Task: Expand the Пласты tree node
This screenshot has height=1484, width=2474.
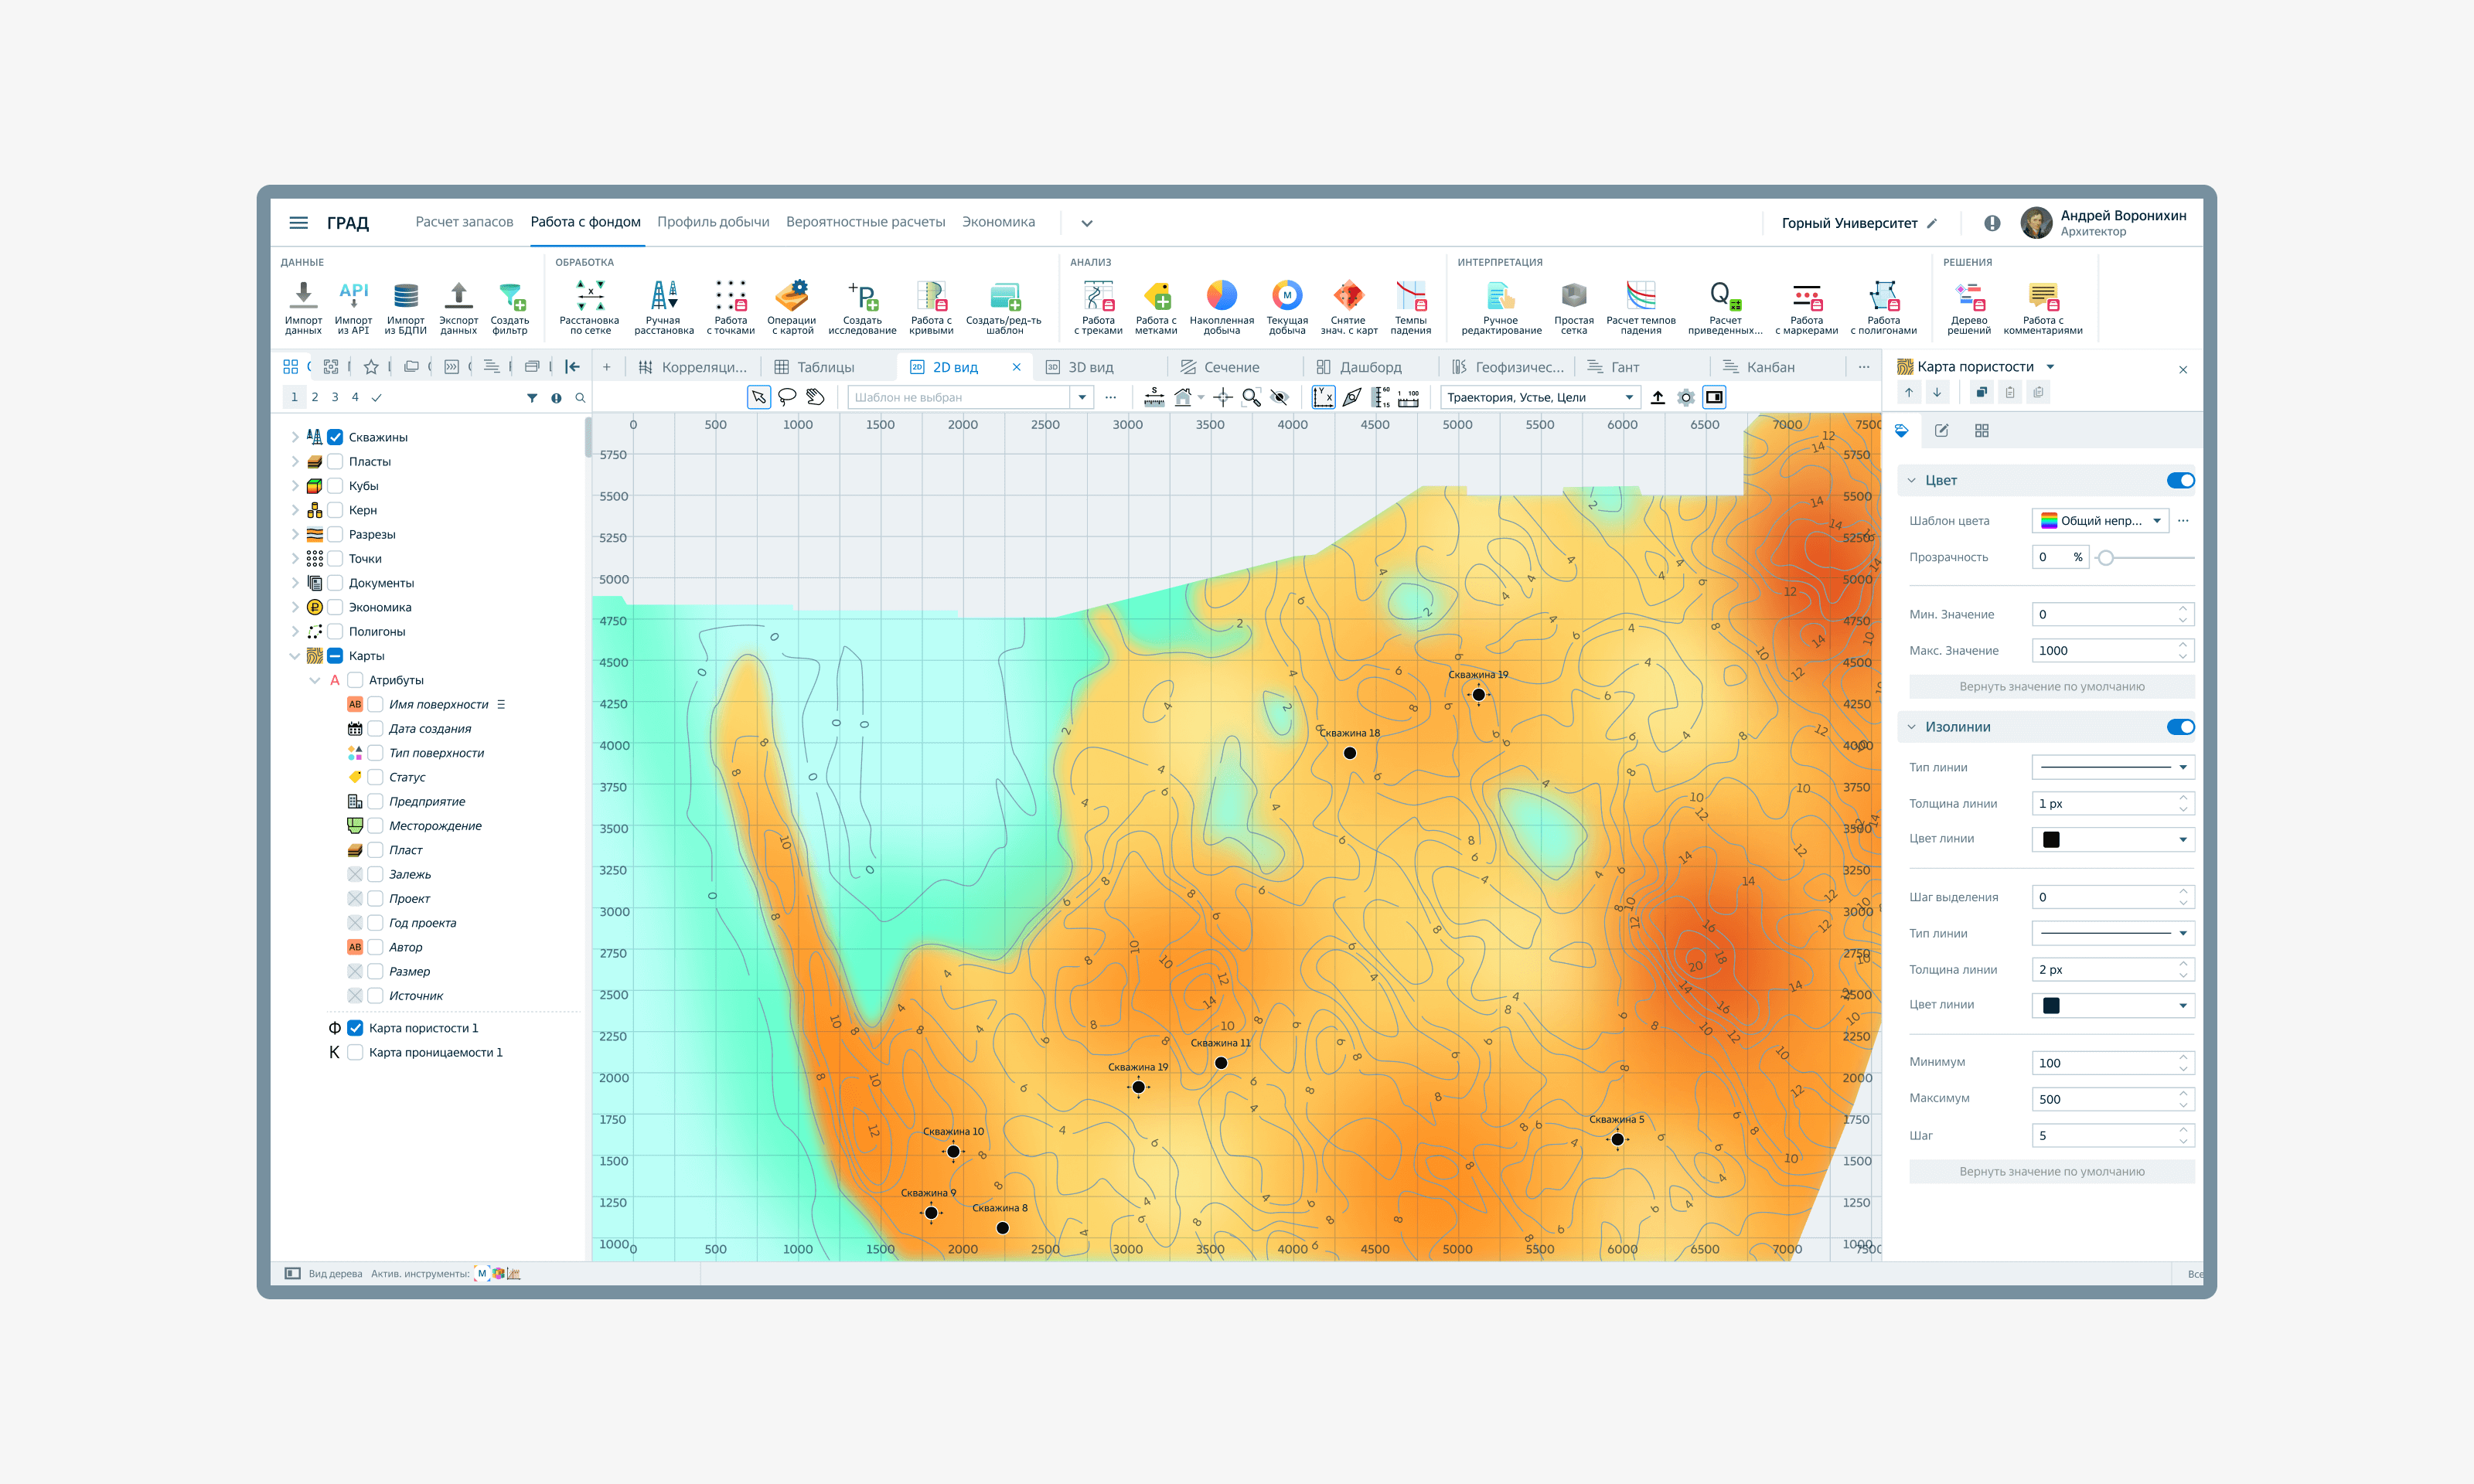Action: click(x=294, y=462)
